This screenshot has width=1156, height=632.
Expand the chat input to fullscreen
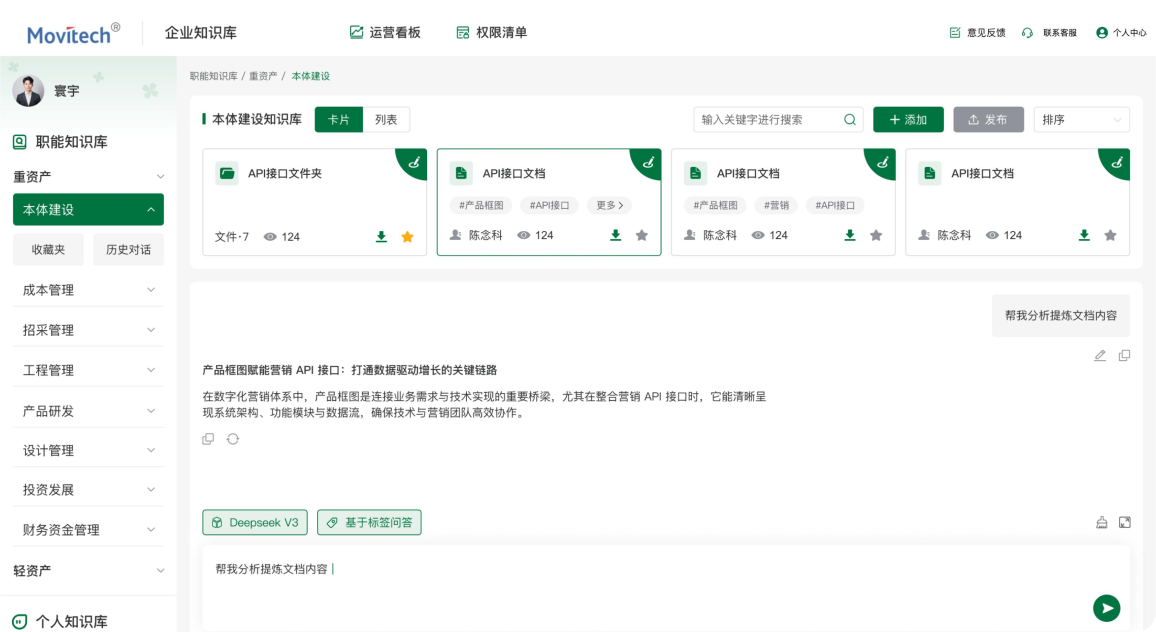pyautogui.click(x=1125, y=522)
